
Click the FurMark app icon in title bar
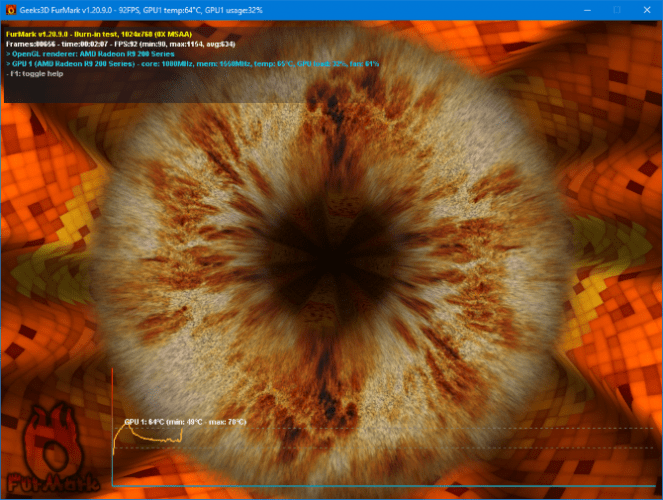(x=11, y=10)
